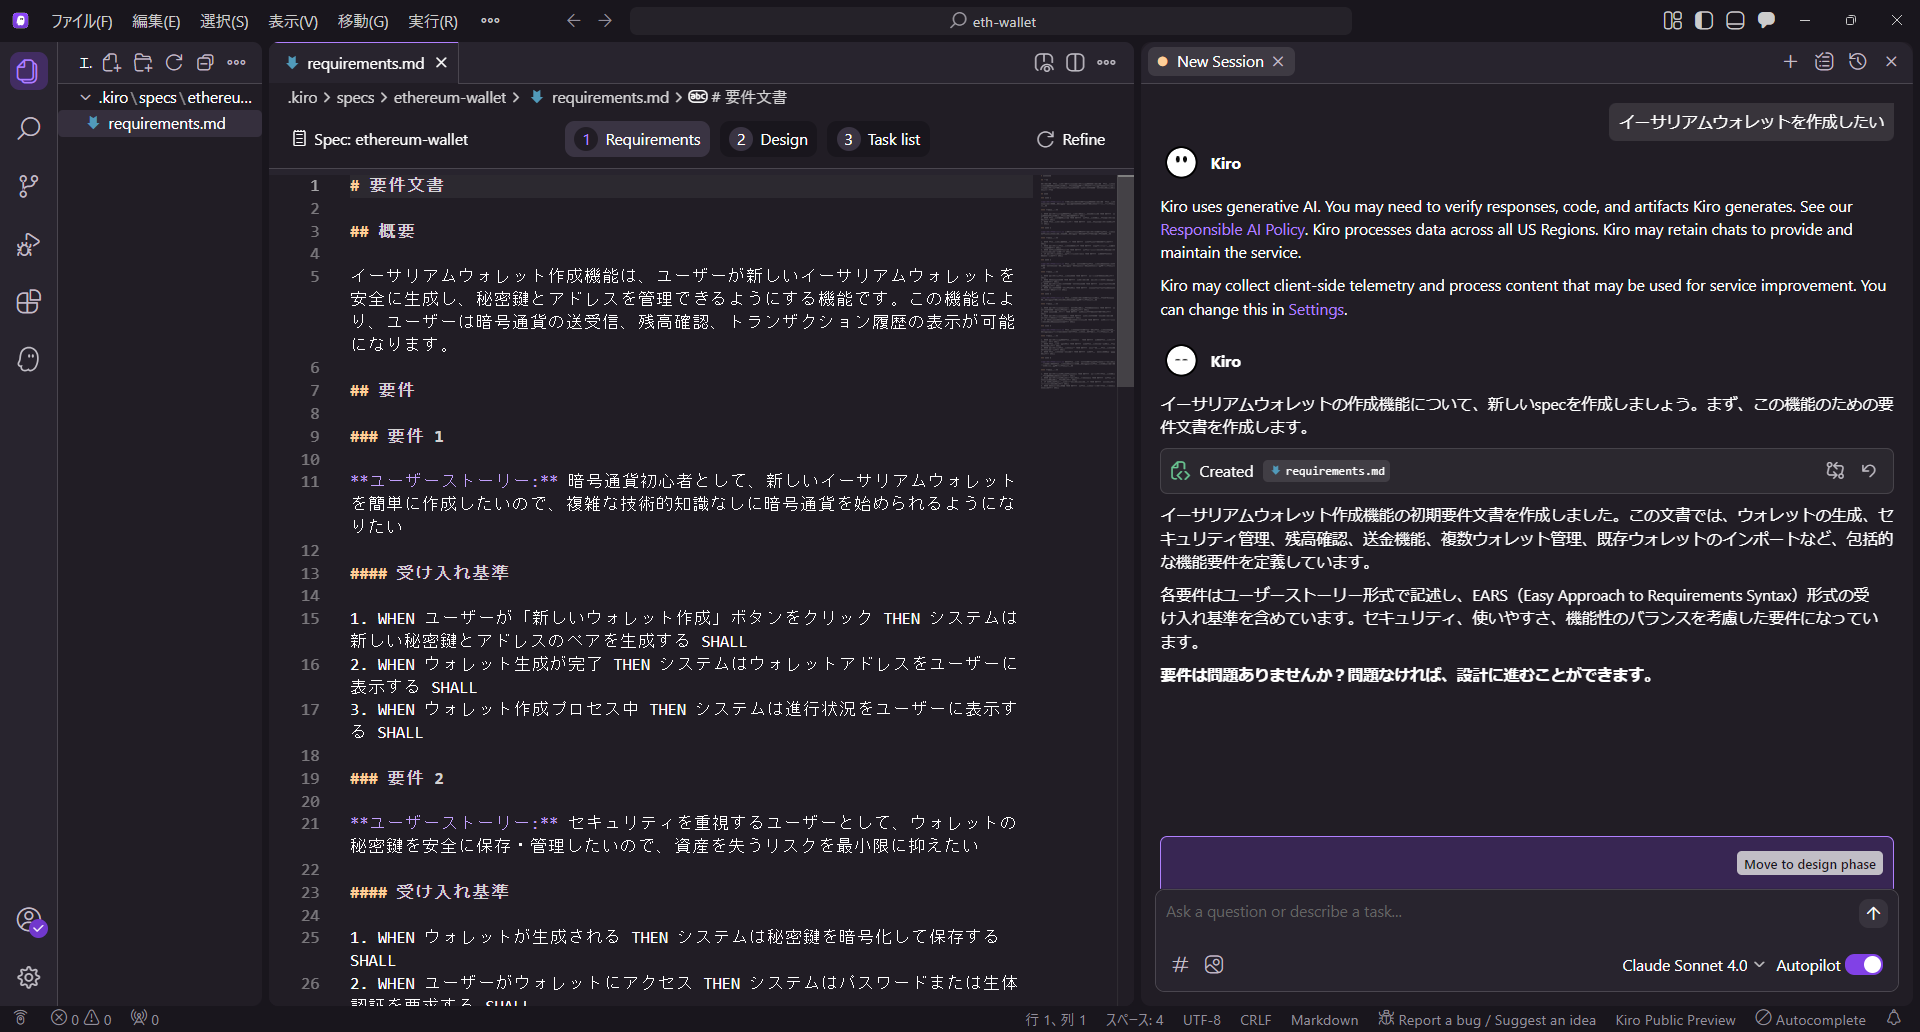Open explorer more actions menu
Screen dimensions: 1920x1032
click(236, 62)
